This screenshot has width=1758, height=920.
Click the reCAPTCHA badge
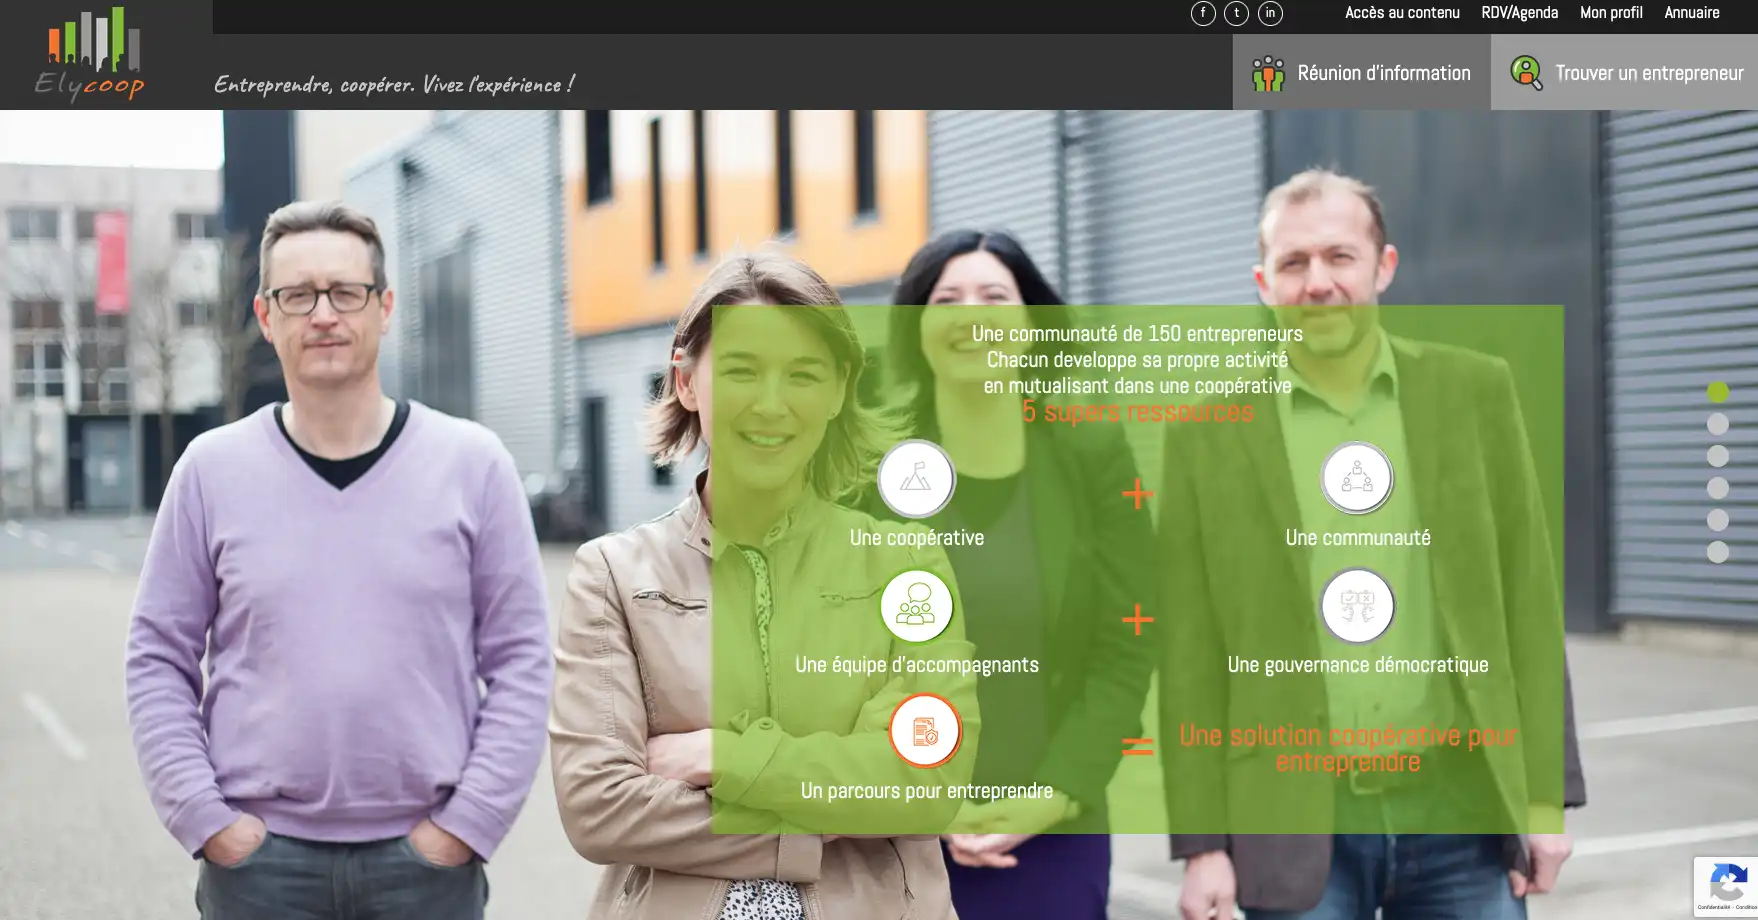(1726, 886)
